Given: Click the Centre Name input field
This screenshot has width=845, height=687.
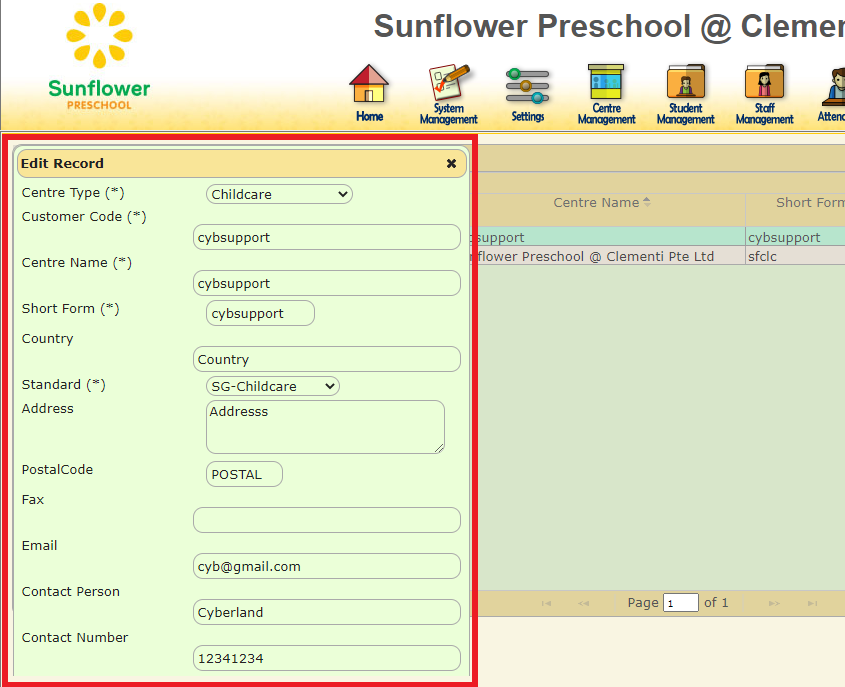Looking at the screenshot, I should 327,283.
